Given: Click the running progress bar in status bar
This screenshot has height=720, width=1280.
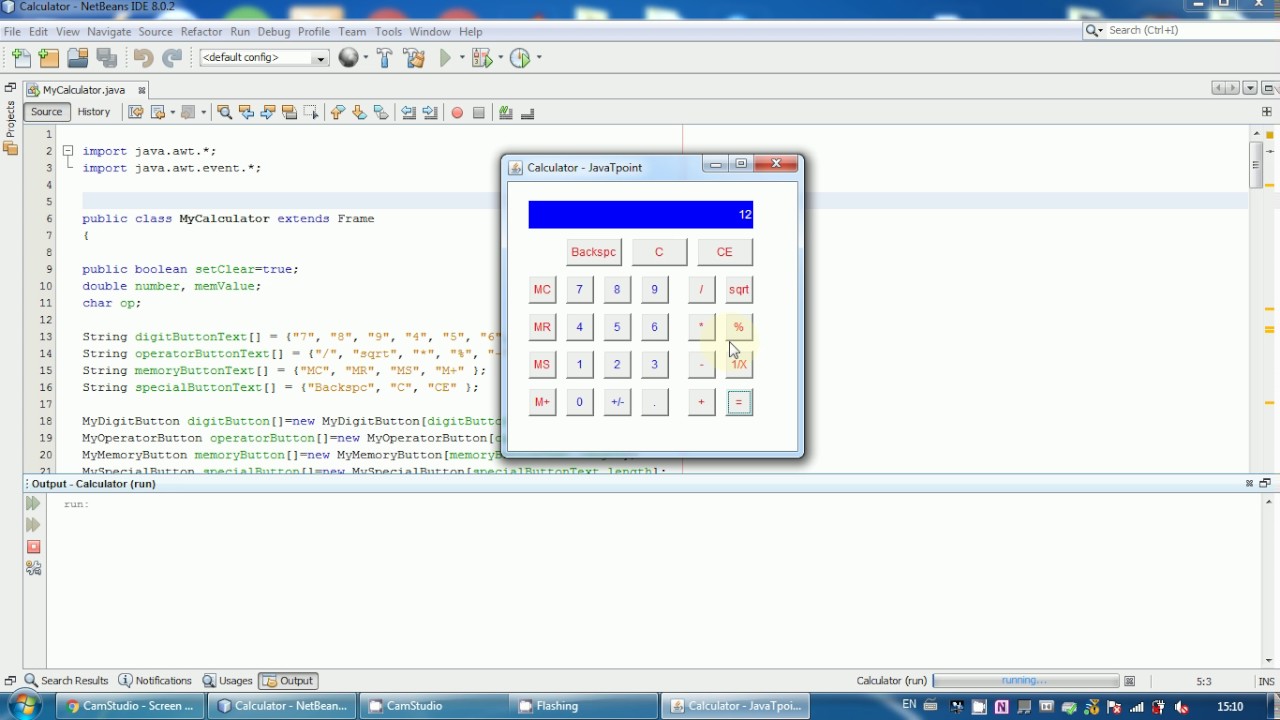Looking at the screenshot, I should click(1025, 681).
